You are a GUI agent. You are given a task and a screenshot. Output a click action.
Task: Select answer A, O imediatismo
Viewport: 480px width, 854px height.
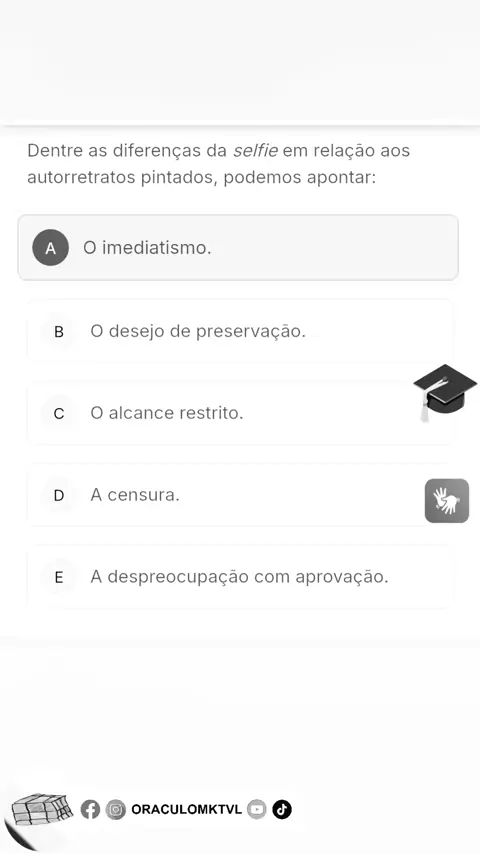[238, 248]
